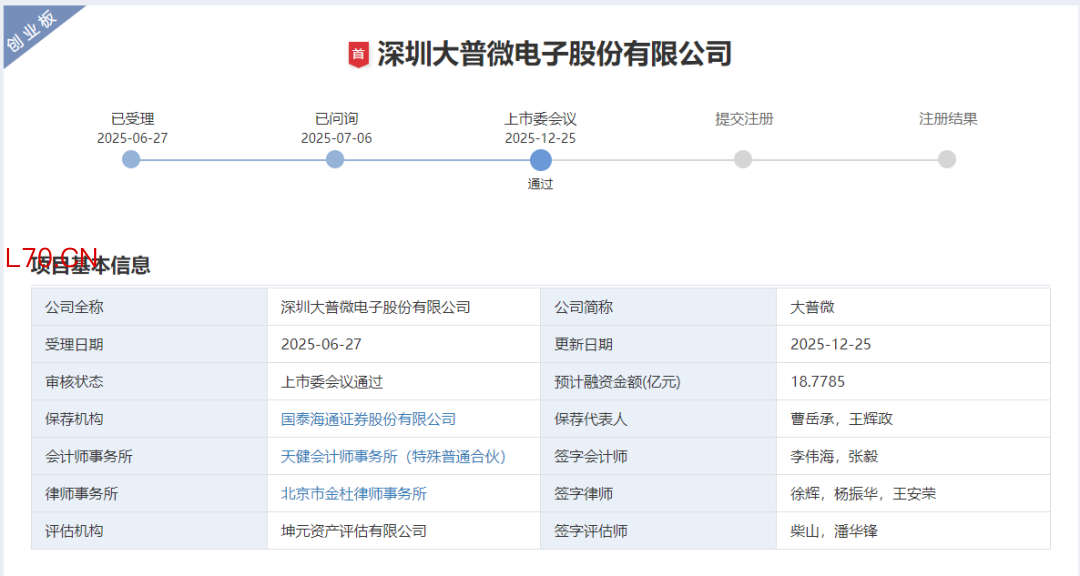Select the 已受理 timeline node dot
1080x576 pixels.
131,160
